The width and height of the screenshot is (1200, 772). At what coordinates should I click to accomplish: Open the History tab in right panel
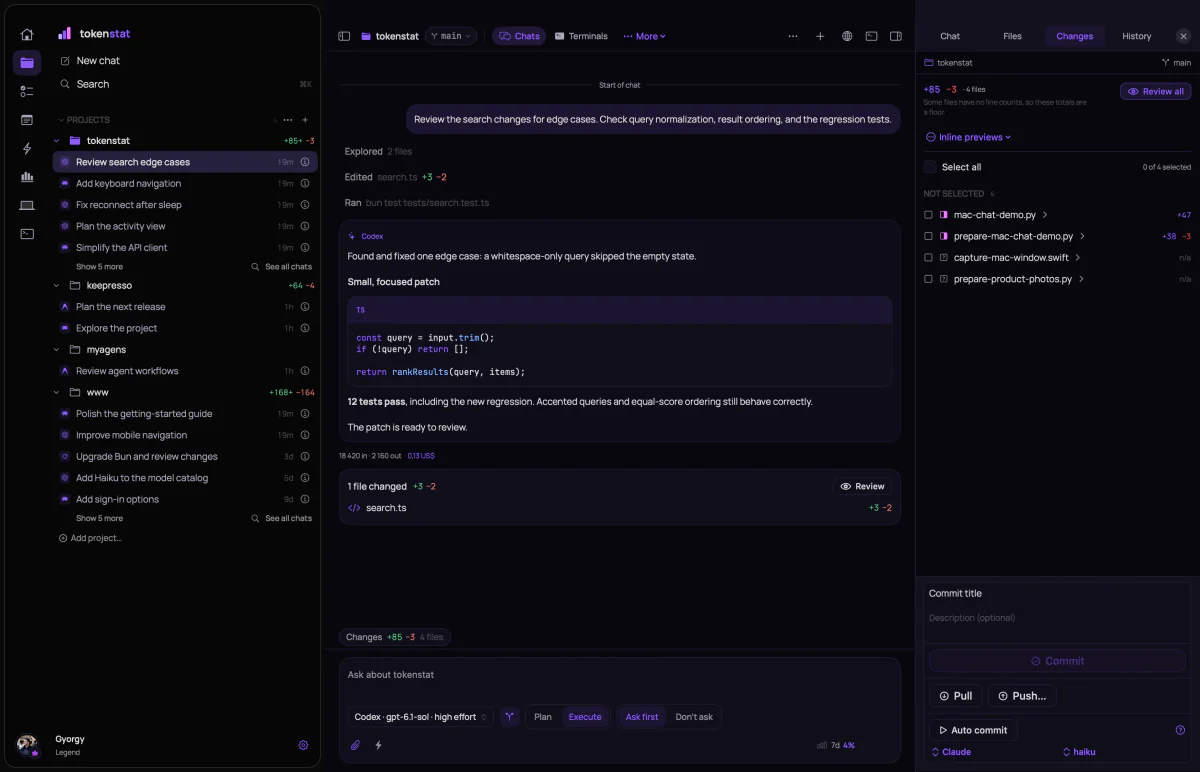[x=1136, y=36]
